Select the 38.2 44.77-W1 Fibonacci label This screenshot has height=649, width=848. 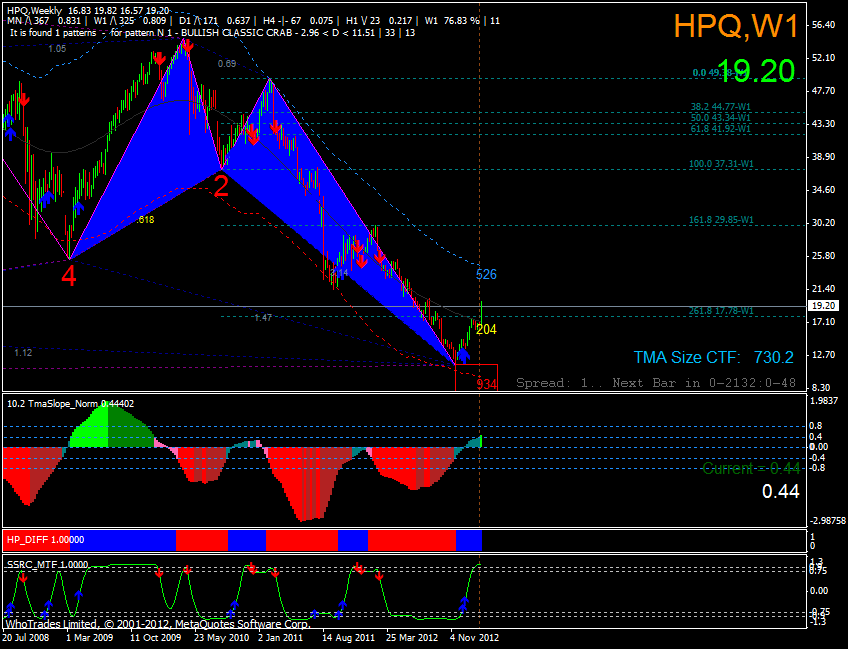click(720, 107)
